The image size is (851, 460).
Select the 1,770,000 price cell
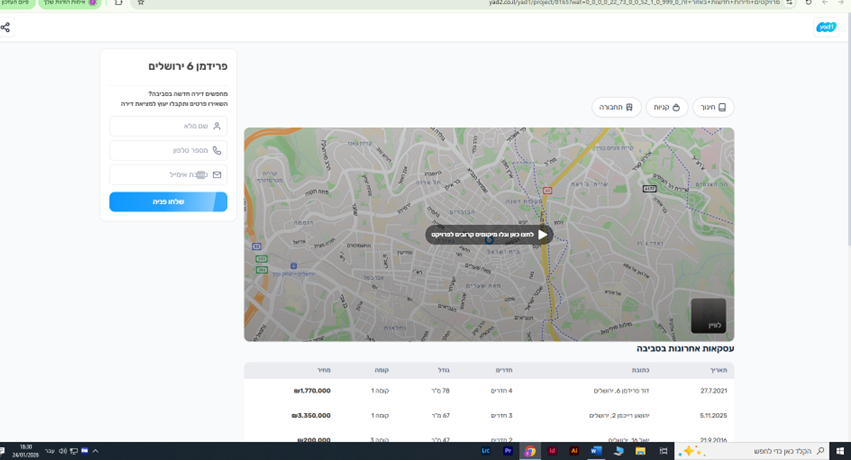(x=312, y=391)
